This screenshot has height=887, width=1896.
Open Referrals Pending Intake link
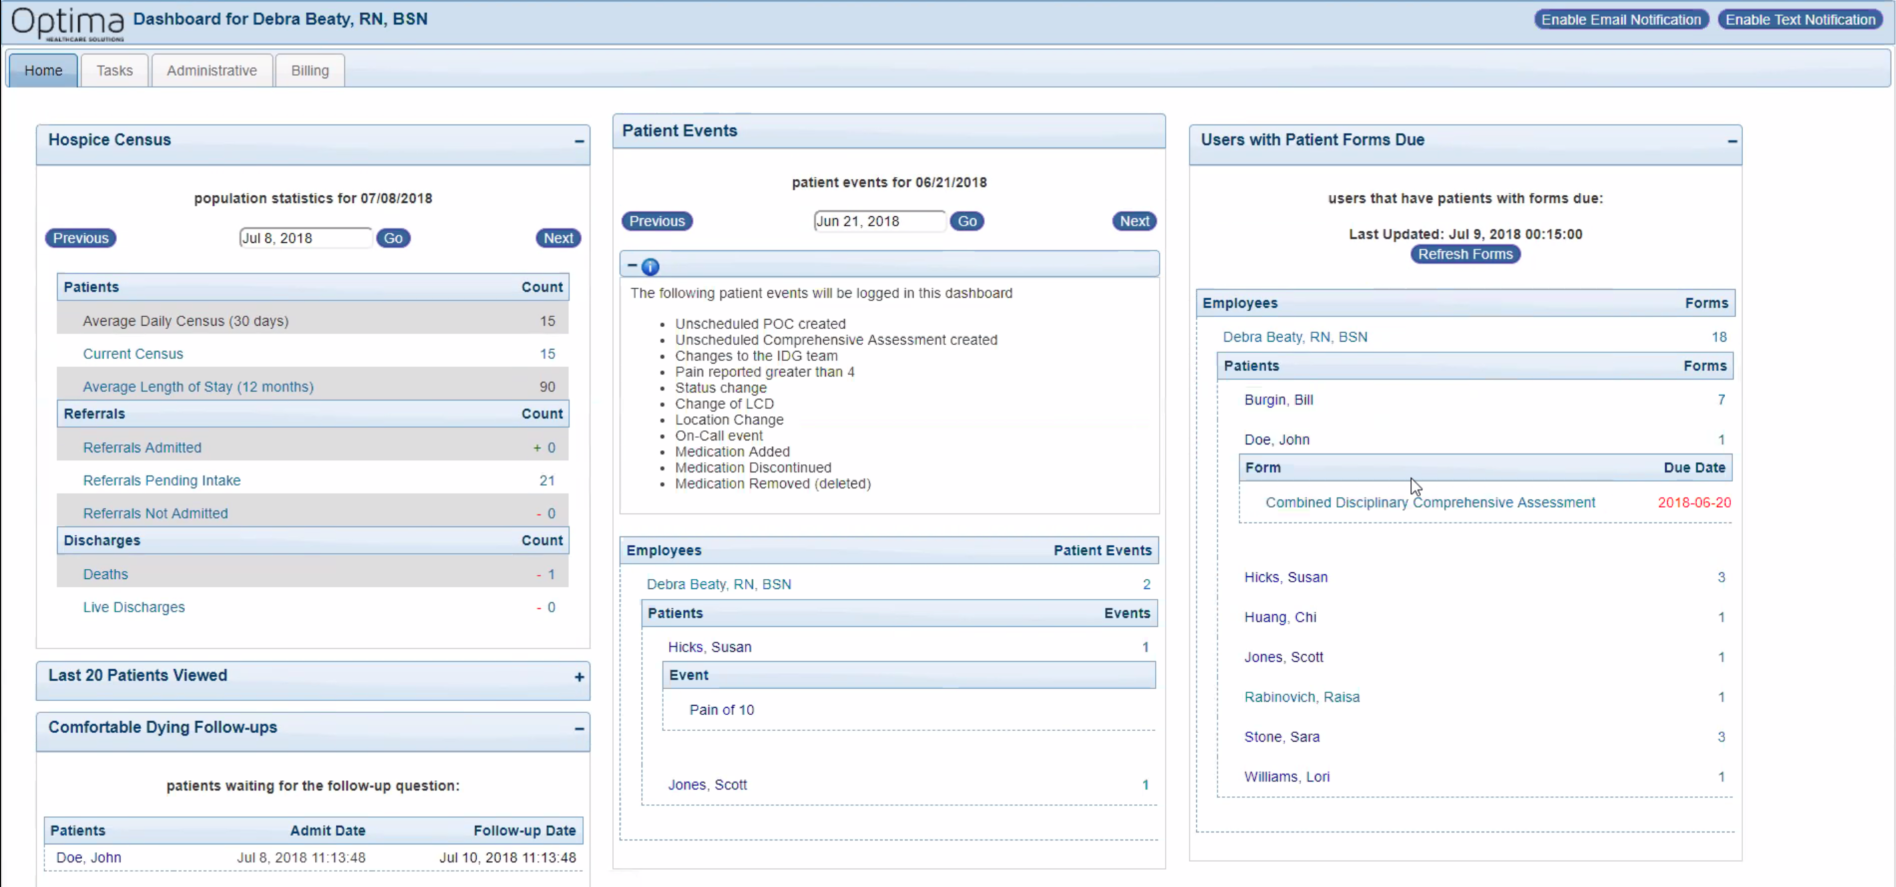162,480
